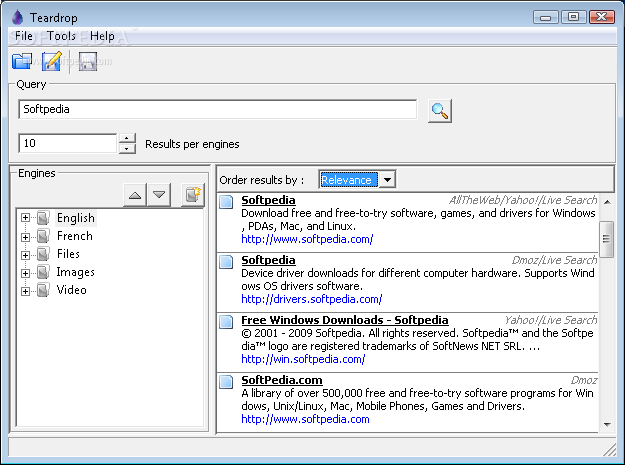This screenshot has width=625, height=465.
Task: Click the new engine icon button
Action: 193,195
